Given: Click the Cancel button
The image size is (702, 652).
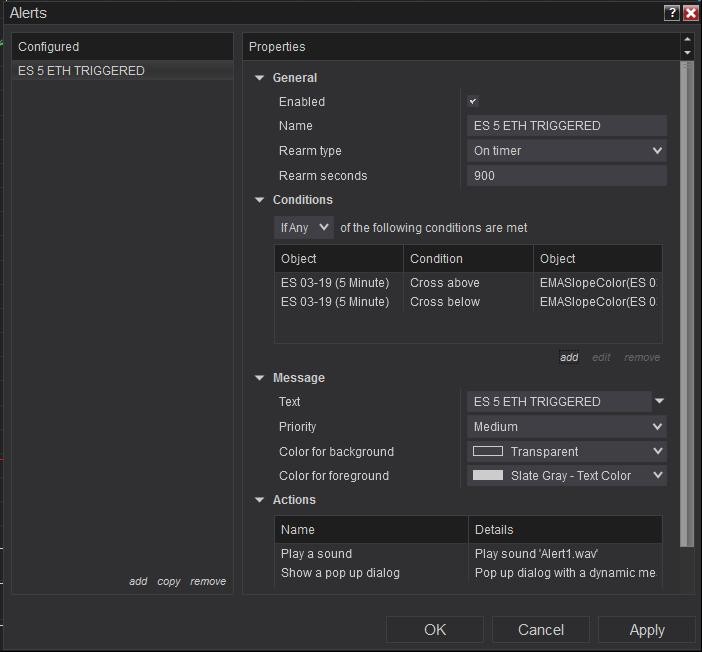Looking at the screenshot, I should [x=541, y=630].
